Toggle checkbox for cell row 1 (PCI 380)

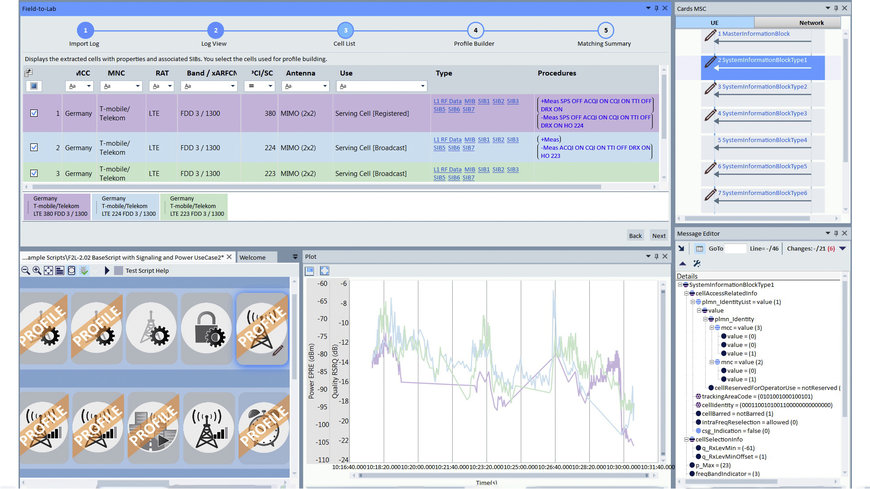pos(34,113)
